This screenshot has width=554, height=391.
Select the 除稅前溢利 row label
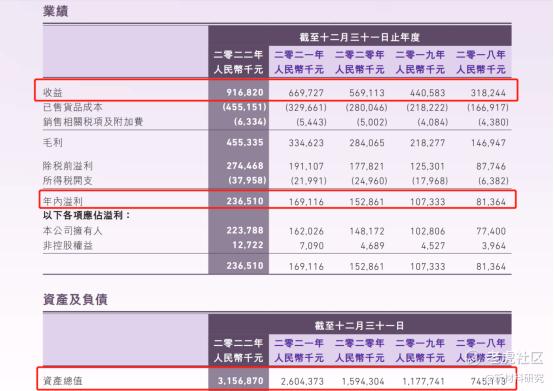coord(67,166)
